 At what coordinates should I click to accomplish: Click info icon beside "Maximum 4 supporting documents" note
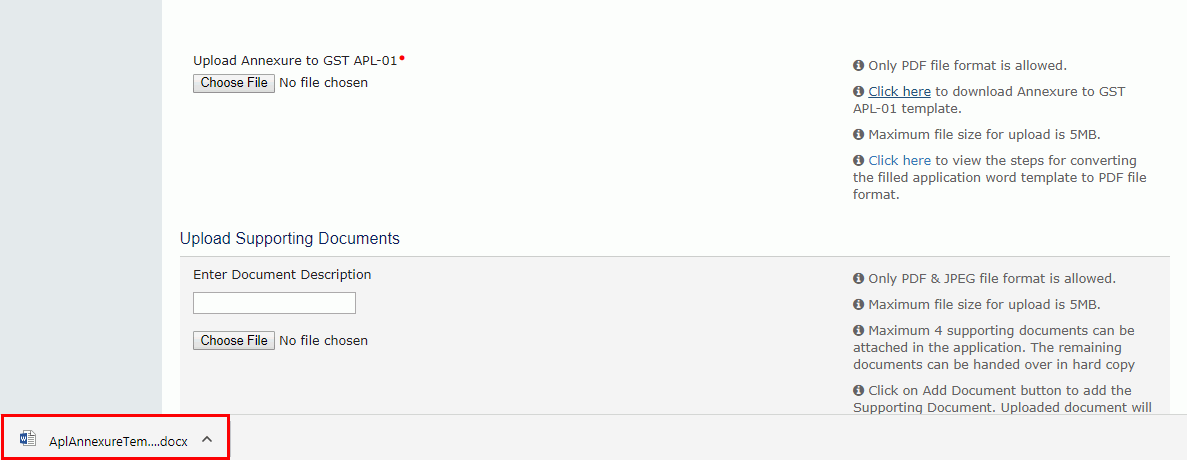click(858, 331)
